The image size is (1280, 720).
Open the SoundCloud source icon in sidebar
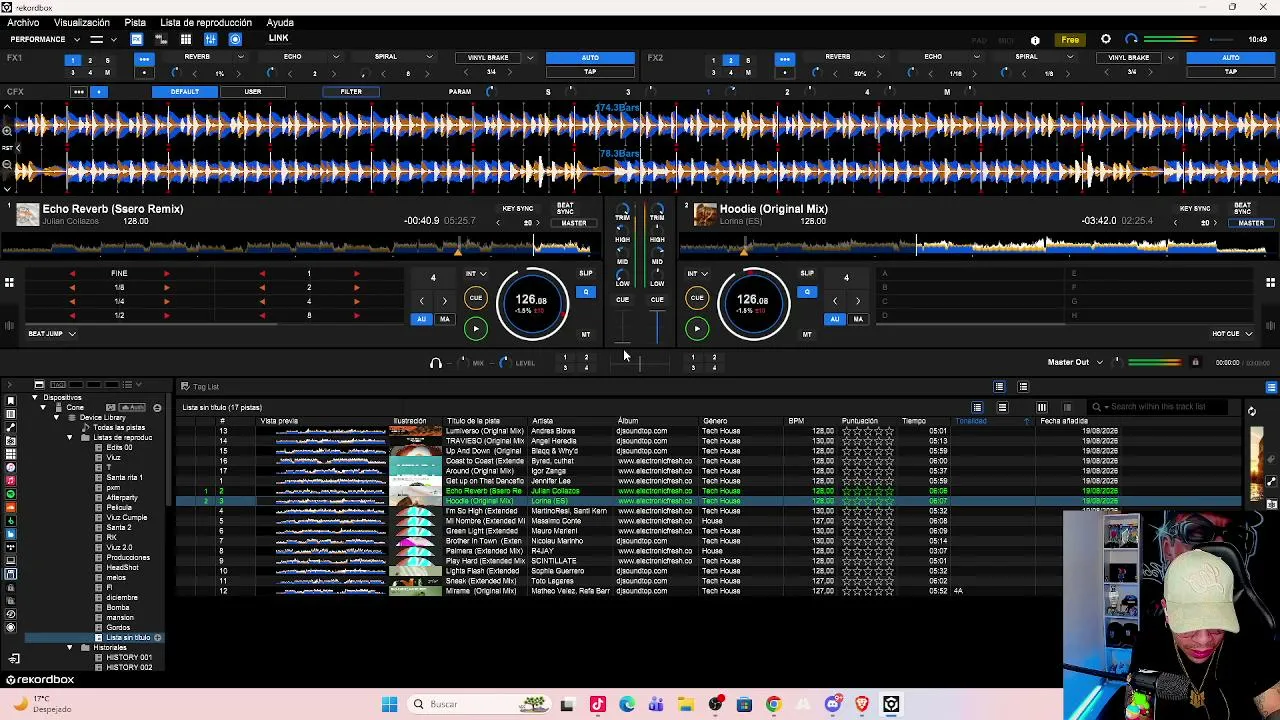click(11, 507)
